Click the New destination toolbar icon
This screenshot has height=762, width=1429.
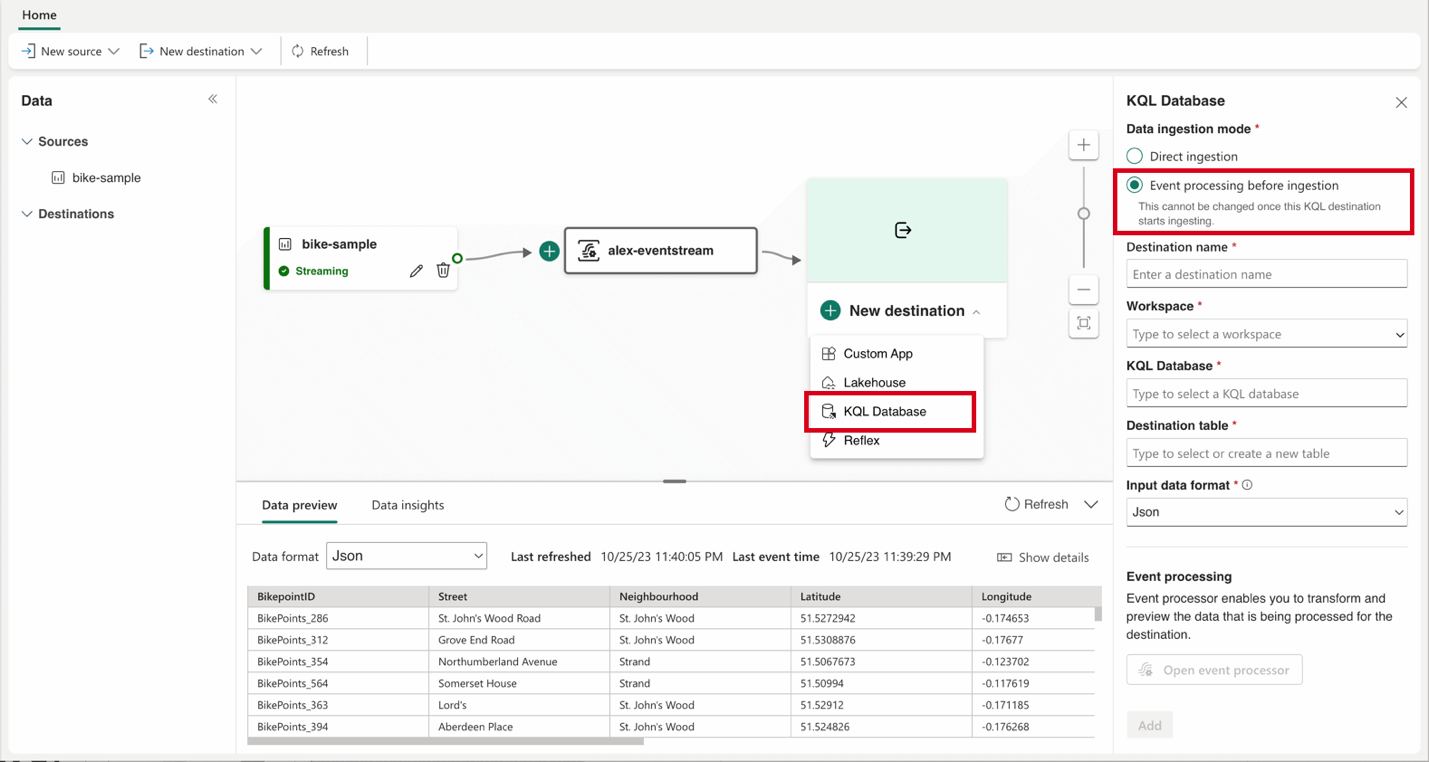tap(146, 51)
